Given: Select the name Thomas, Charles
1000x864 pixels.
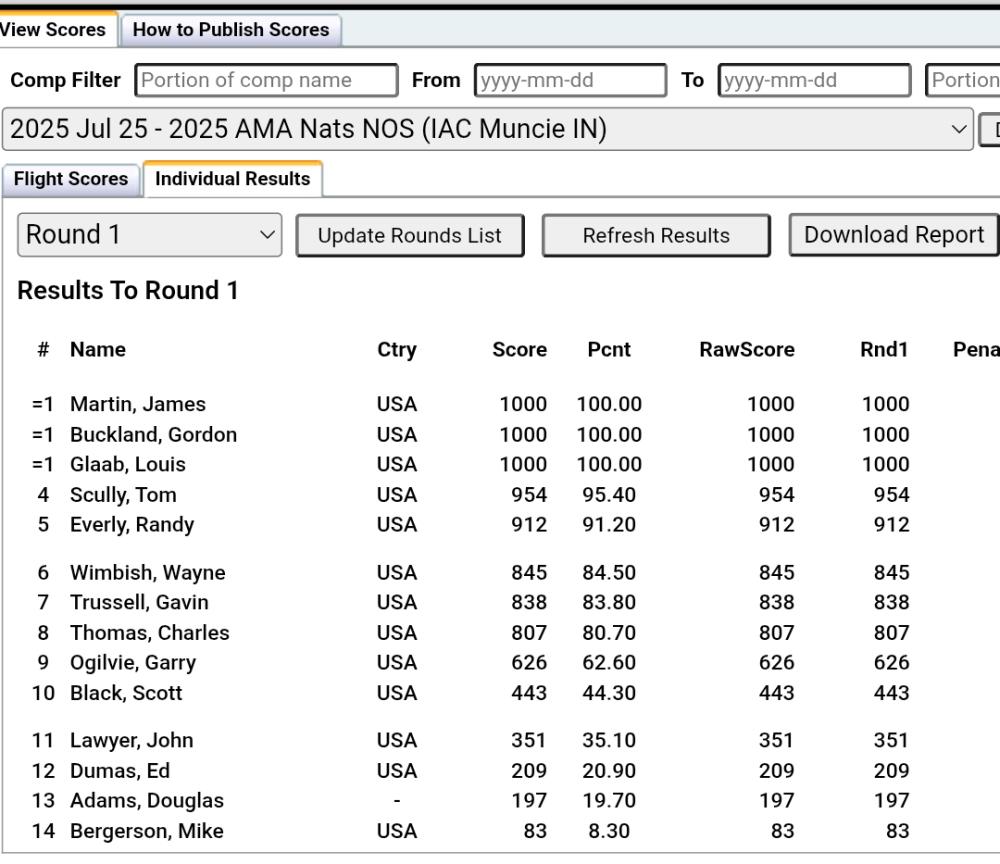Looking at the screenshot, I should tap(149, 633).
